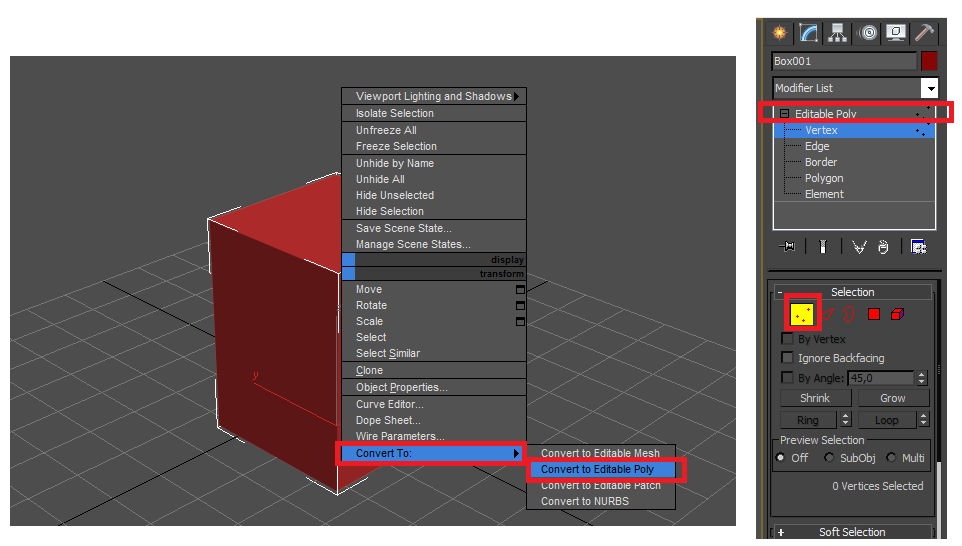Screen dimensions: 962x546
Task: Open the Display command panel tab
Action: point(896,33)
